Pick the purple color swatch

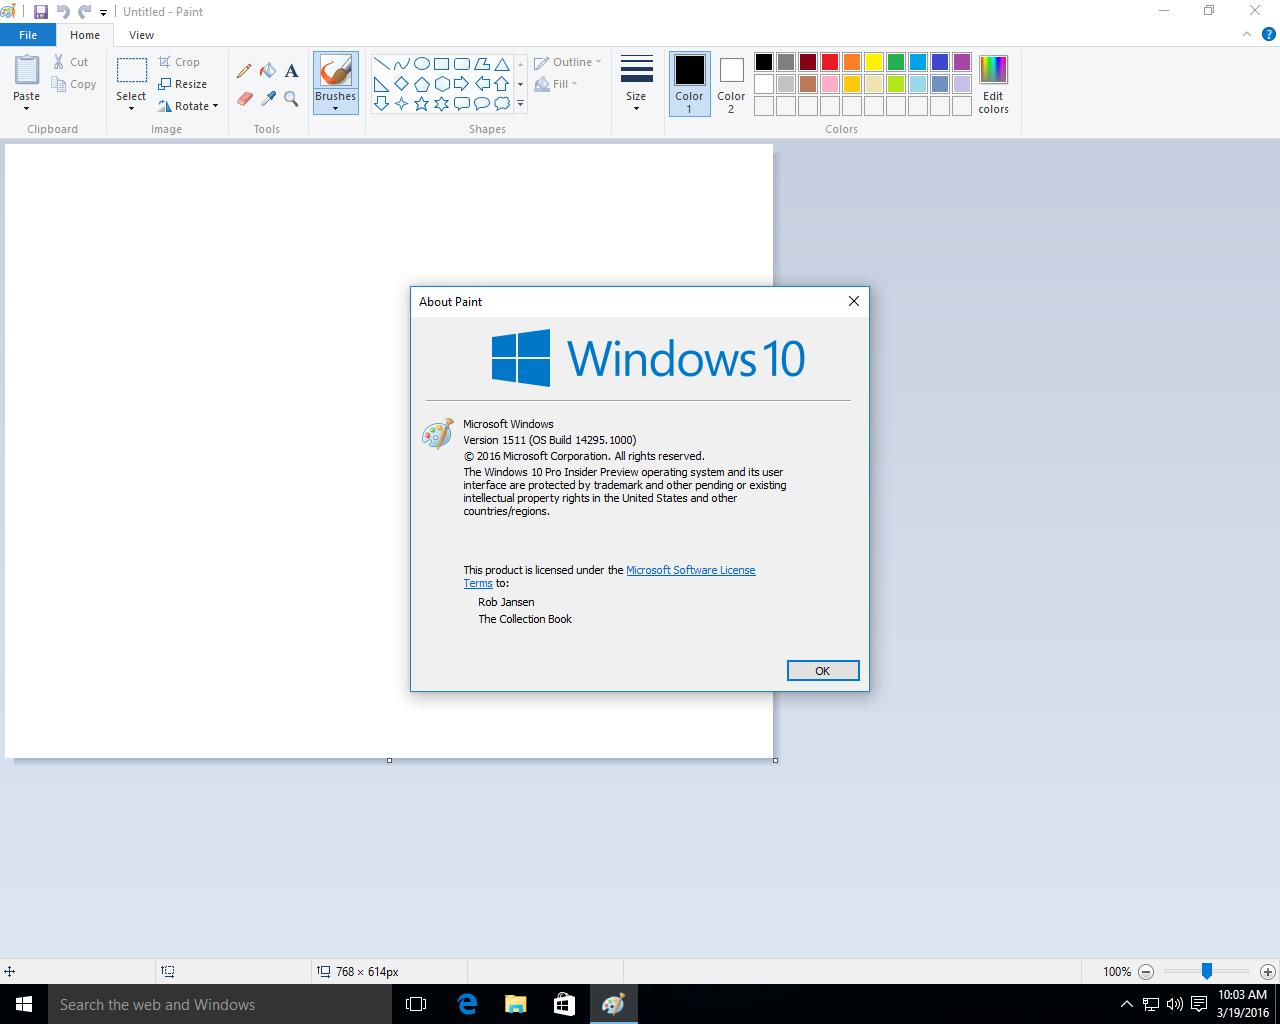click(x=962, y=62)
